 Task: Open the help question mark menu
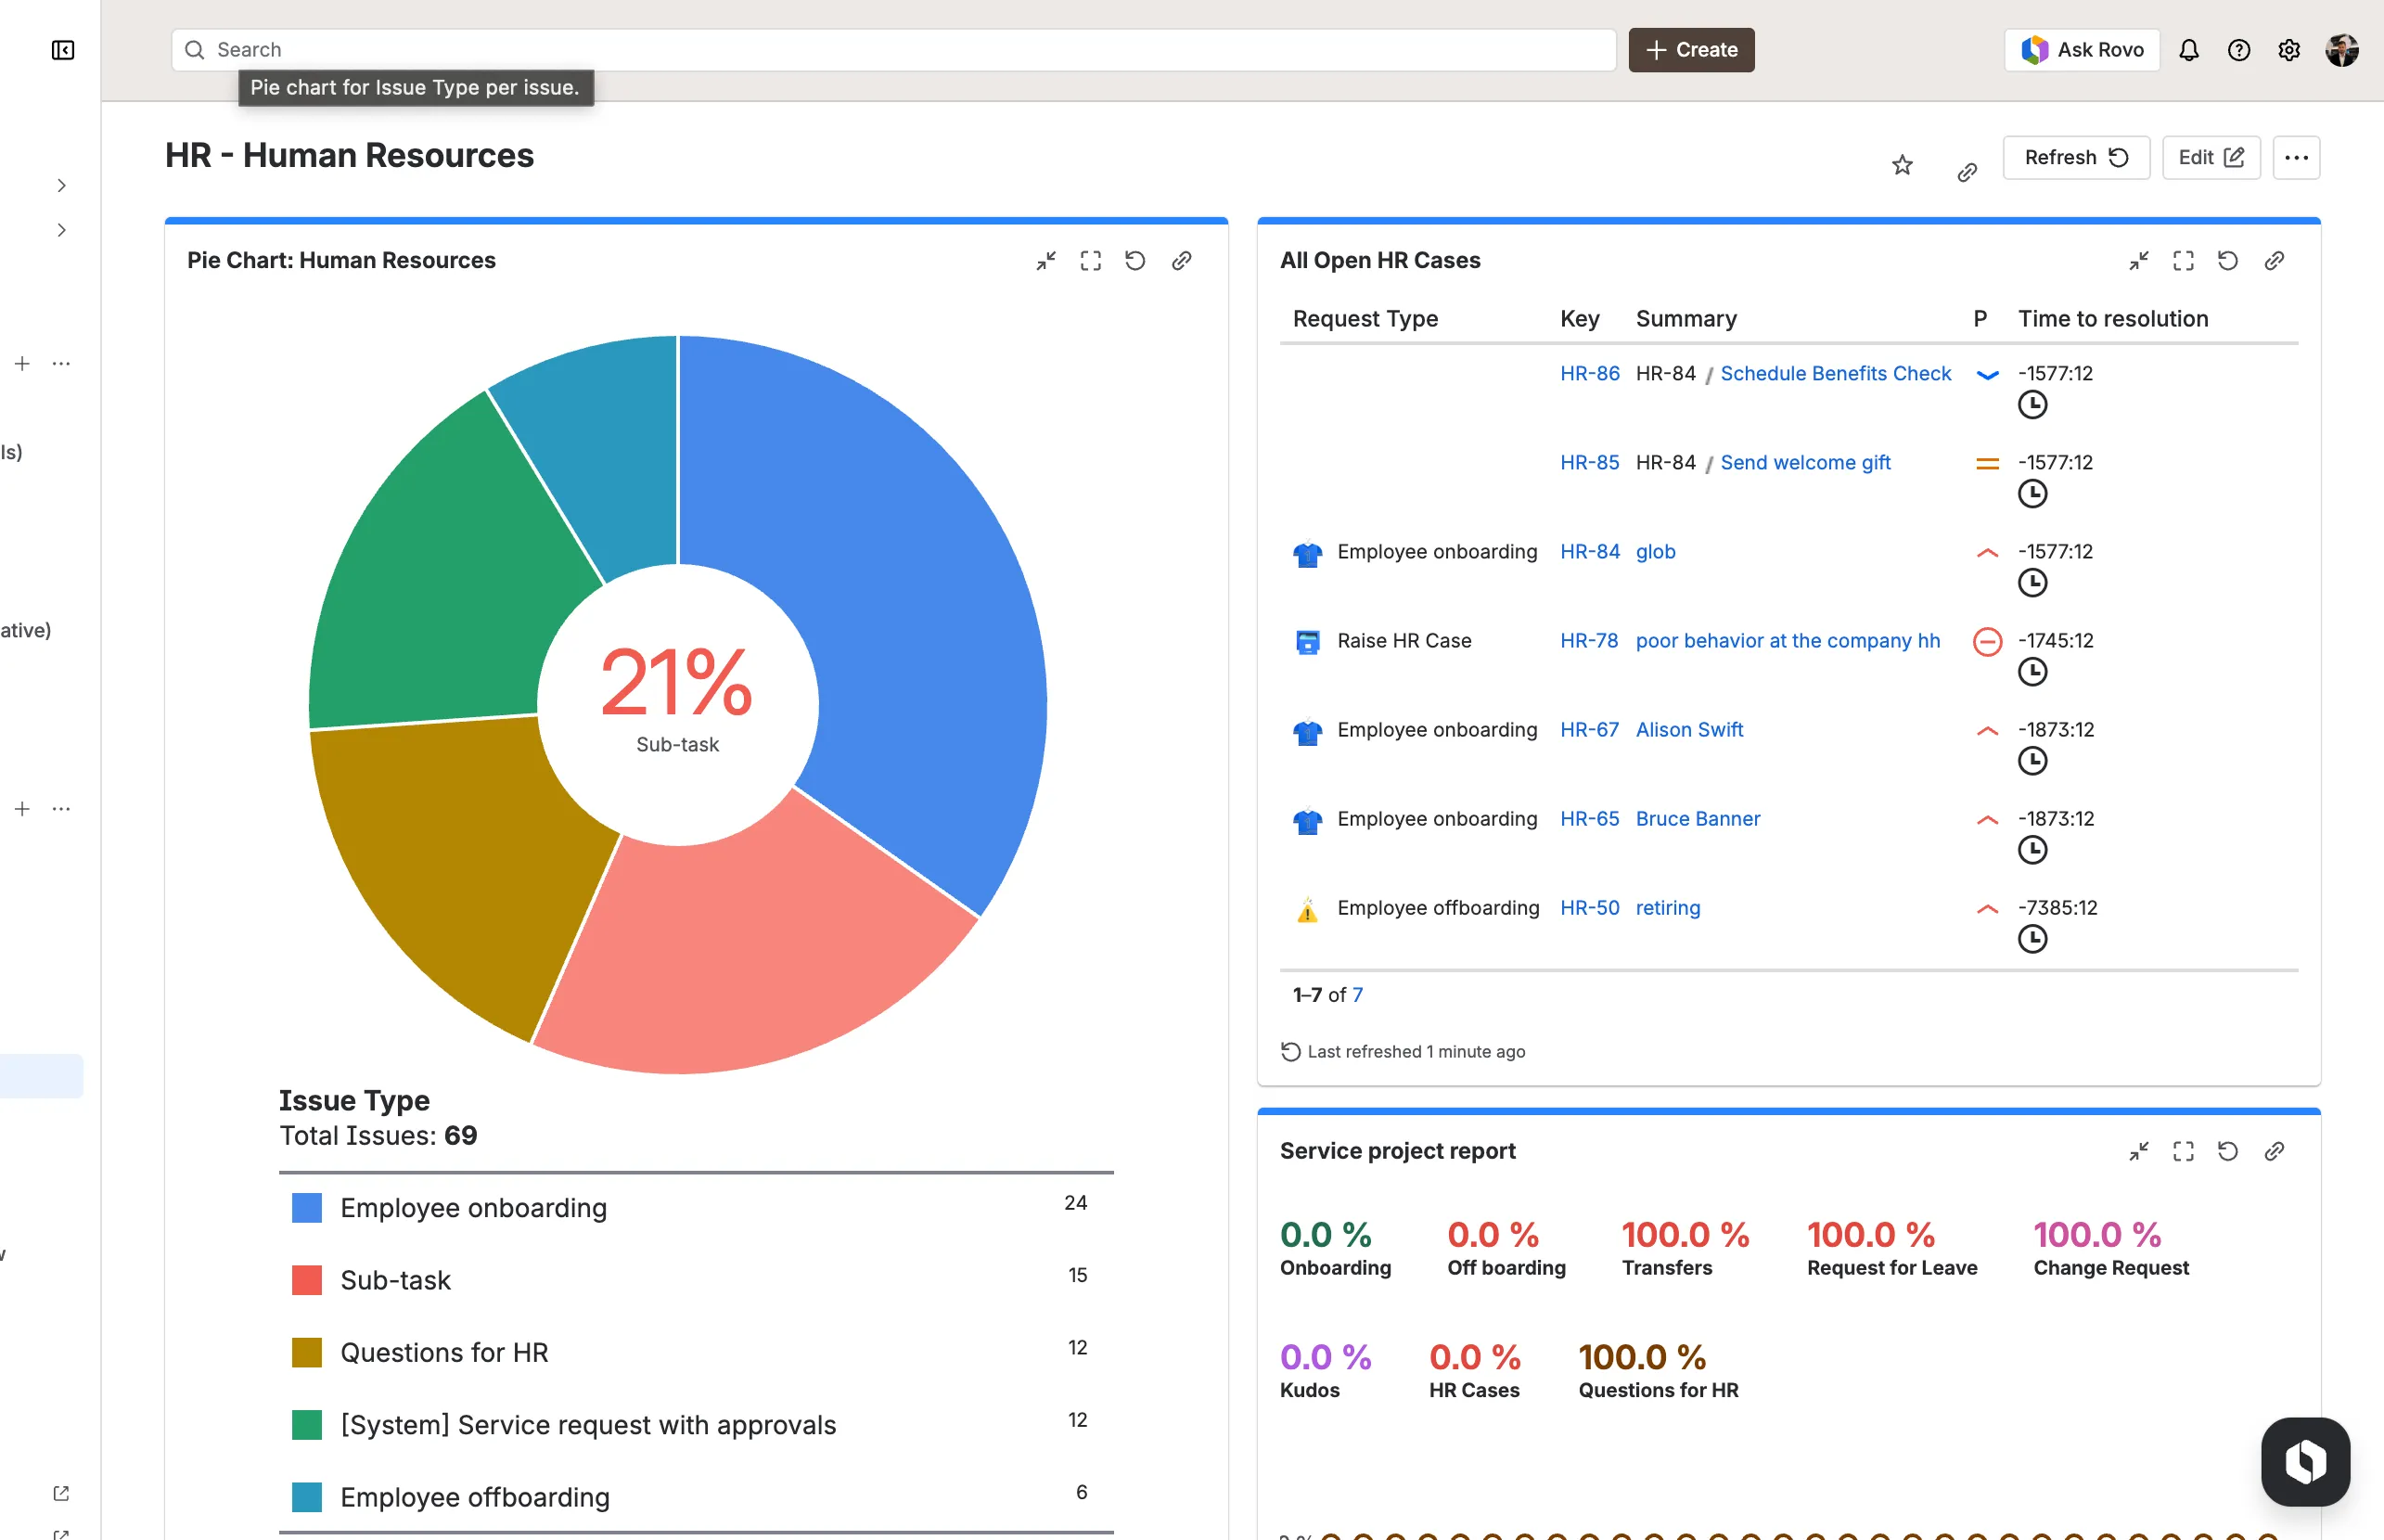point(2239,49)
